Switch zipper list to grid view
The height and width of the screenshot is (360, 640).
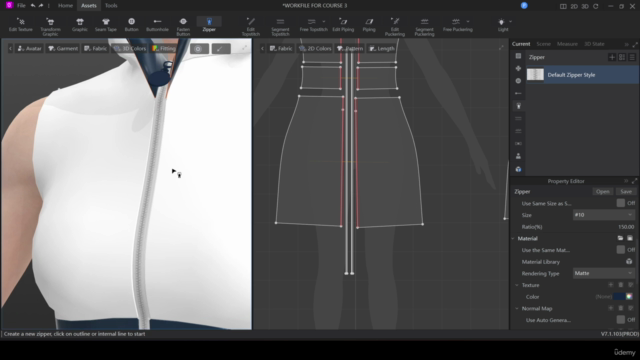(x=622, y=58)
